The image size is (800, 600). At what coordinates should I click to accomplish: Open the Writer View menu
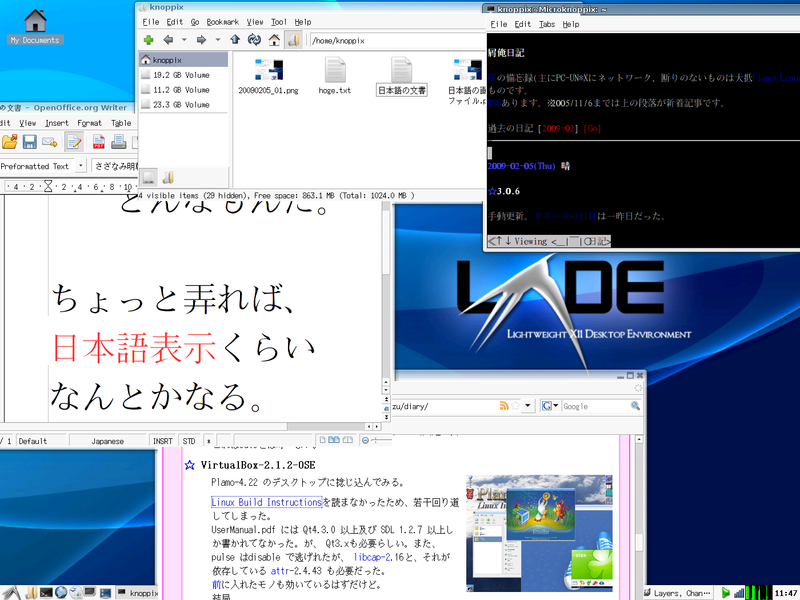point(28,123)
